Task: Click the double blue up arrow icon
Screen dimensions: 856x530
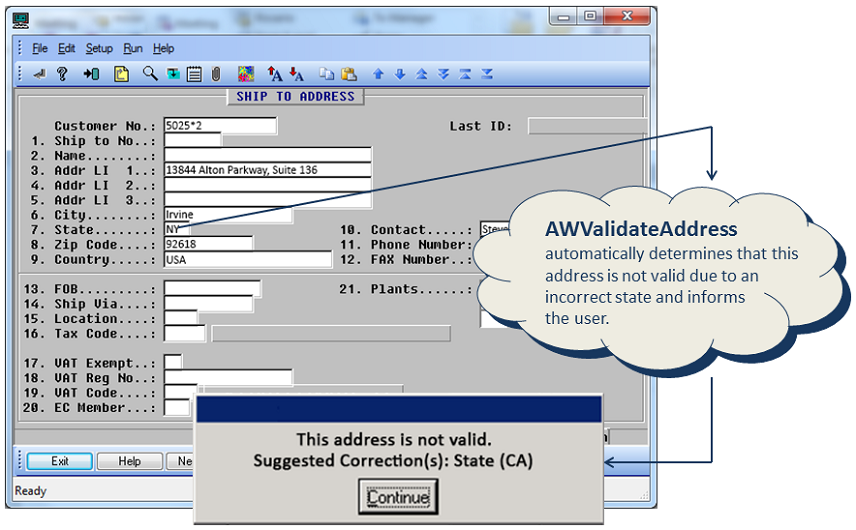Action: (421, 74)
